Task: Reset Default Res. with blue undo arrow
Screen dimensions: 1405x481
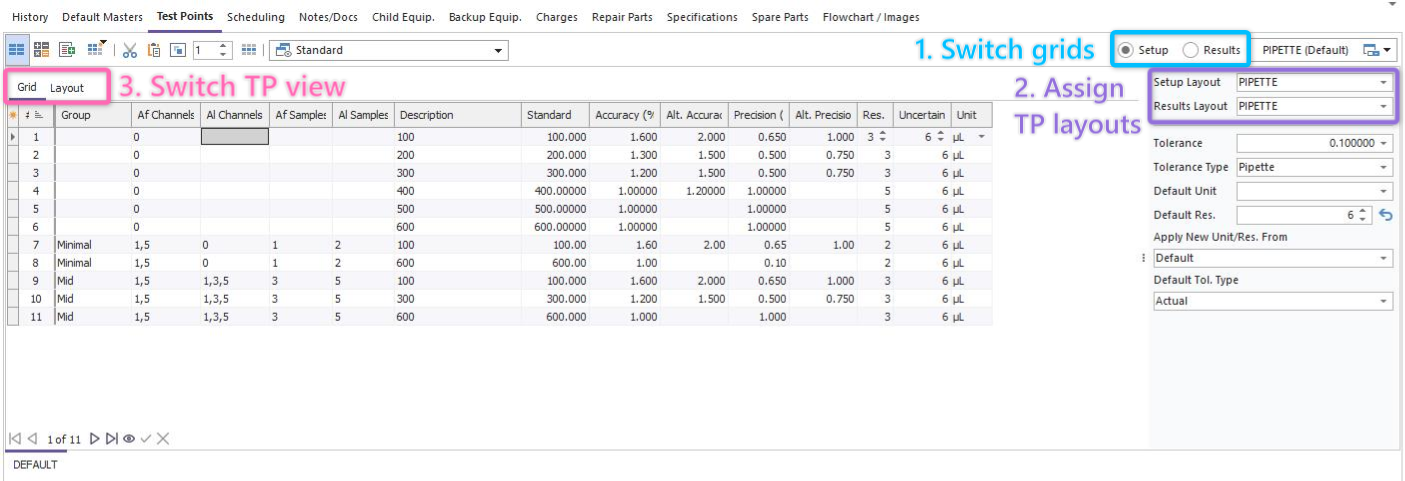Action: coord(1385,215)
